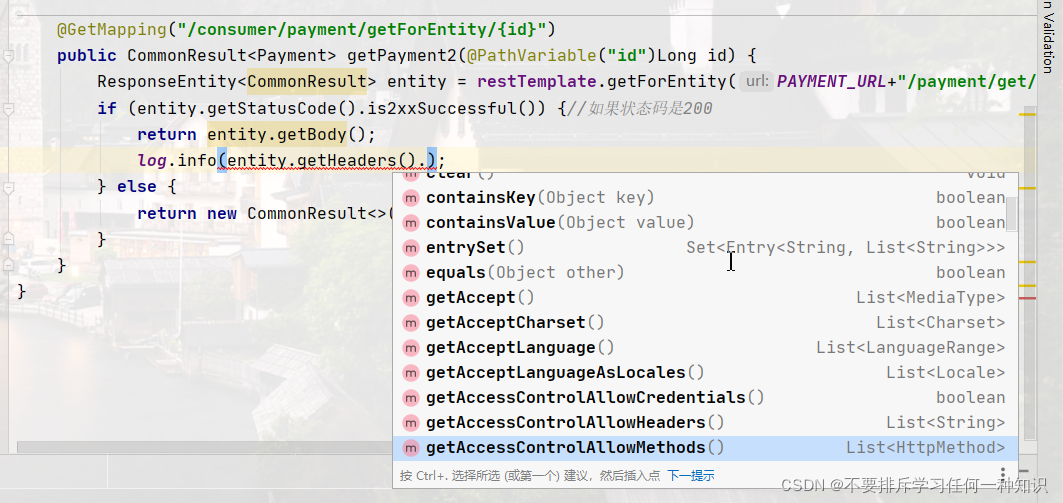Click method icon beside getAcceptLanguage()
The width and height of the screenshot is (1063, 503).
411,348
